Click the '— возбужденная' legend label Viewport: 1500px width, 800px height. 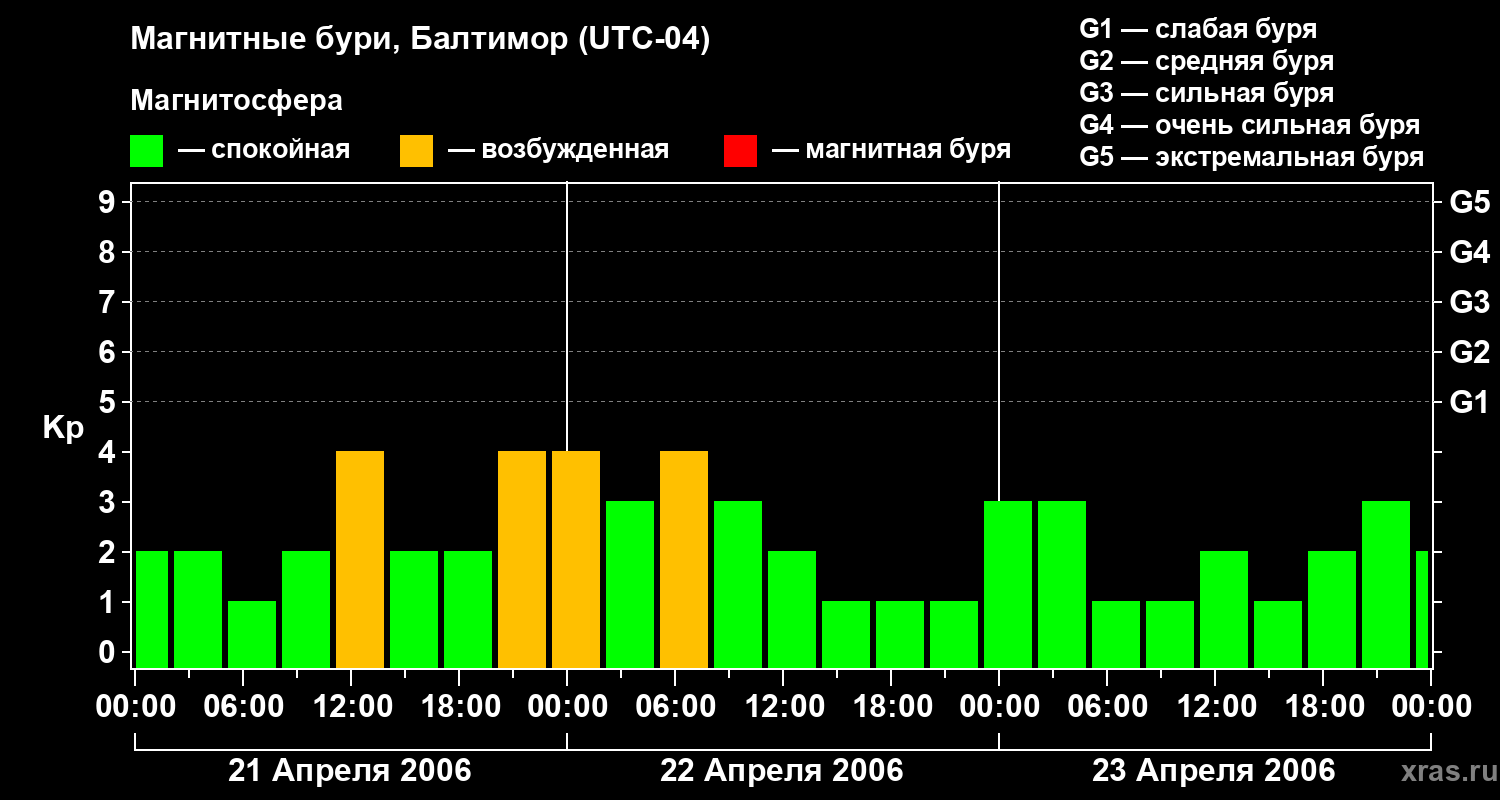tap(558, 151)
